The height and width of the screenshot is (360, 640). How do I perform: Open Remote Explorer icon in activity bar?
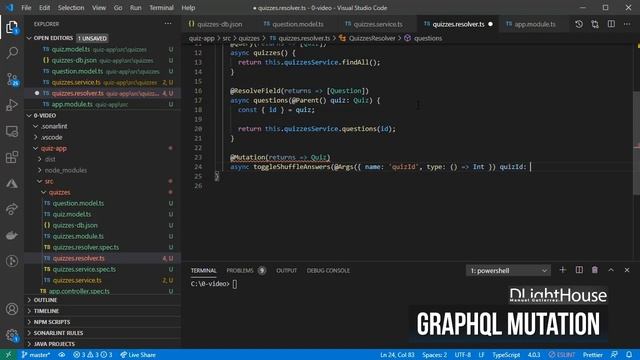pyautogui.click(x=12, y=131)
